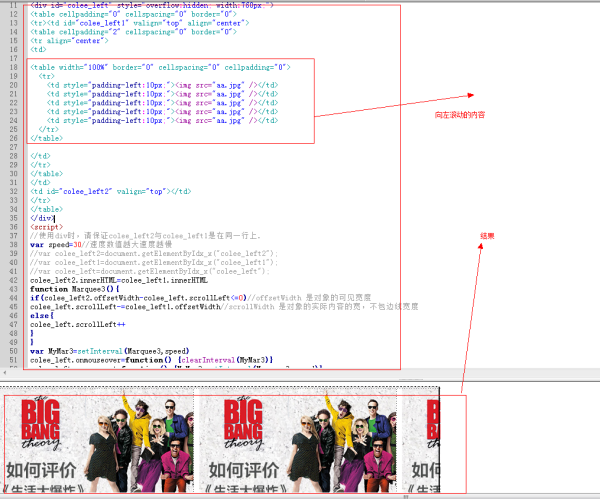Click the colee_left.scrollLeft++ statement
The width and height of the screenshot is (600, 499).
[78, 325]
